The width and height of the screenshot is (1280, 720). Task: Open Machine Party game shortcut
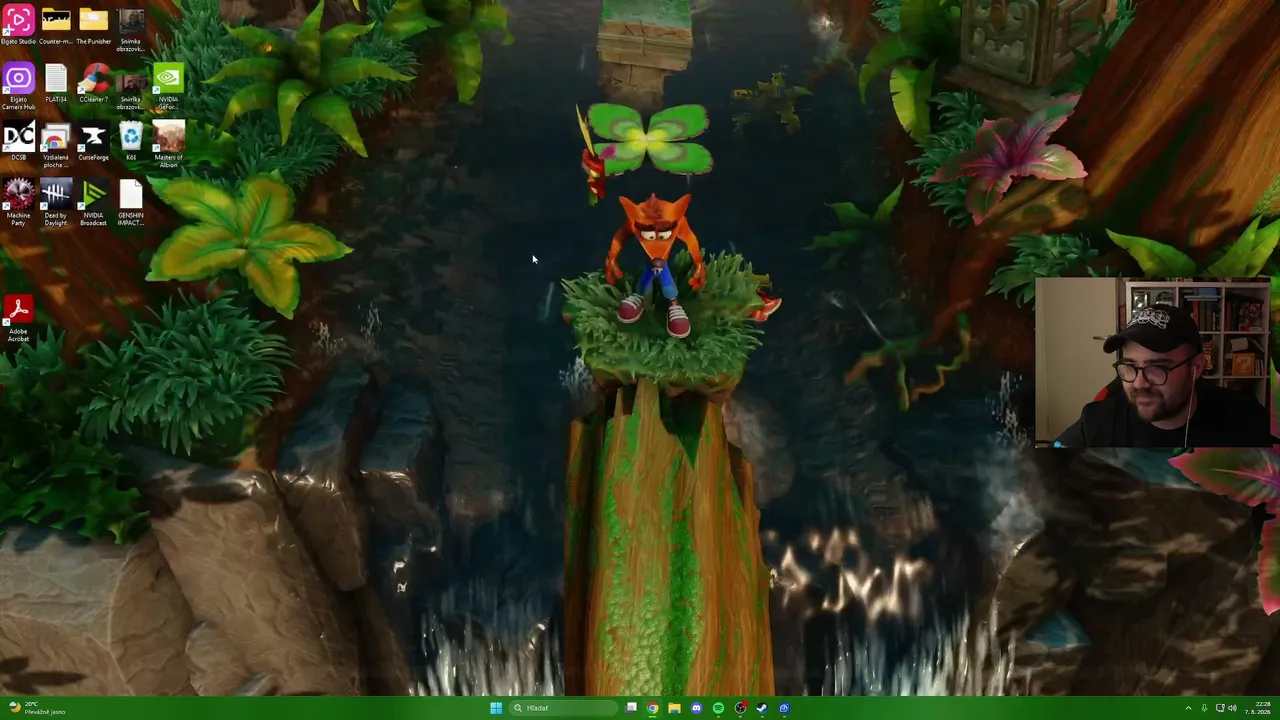[18, 203]
